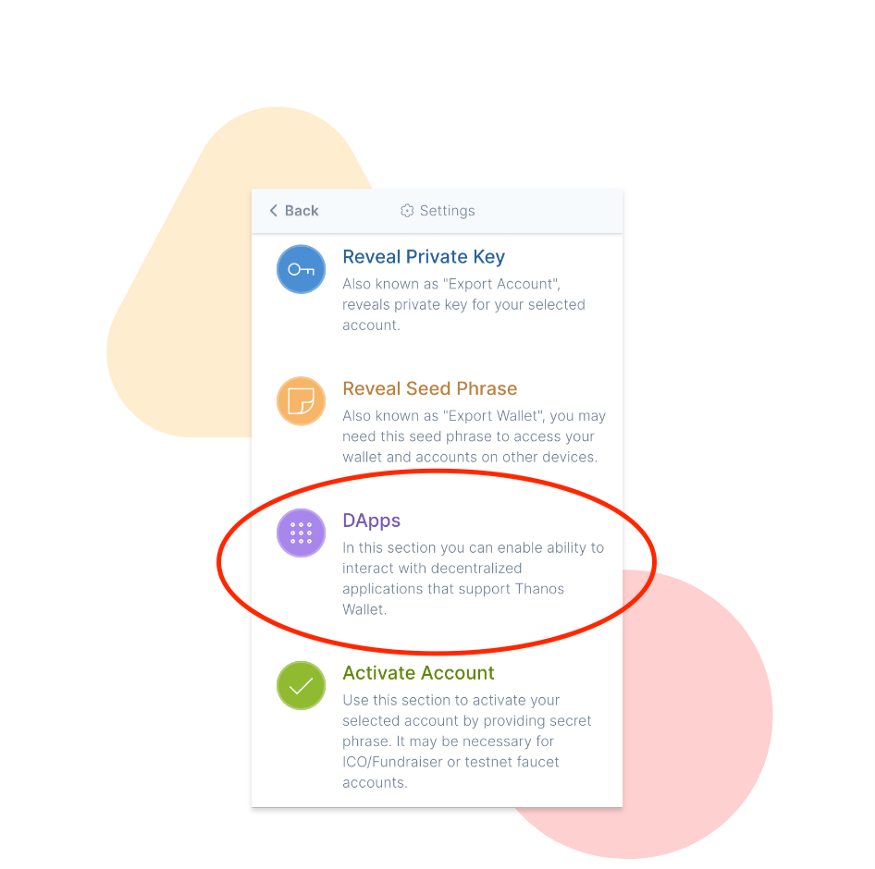This screenshot has height=869, width=875.
Task: Go back using the Back label
Action: pyautogui.click(x=301, y=210)
